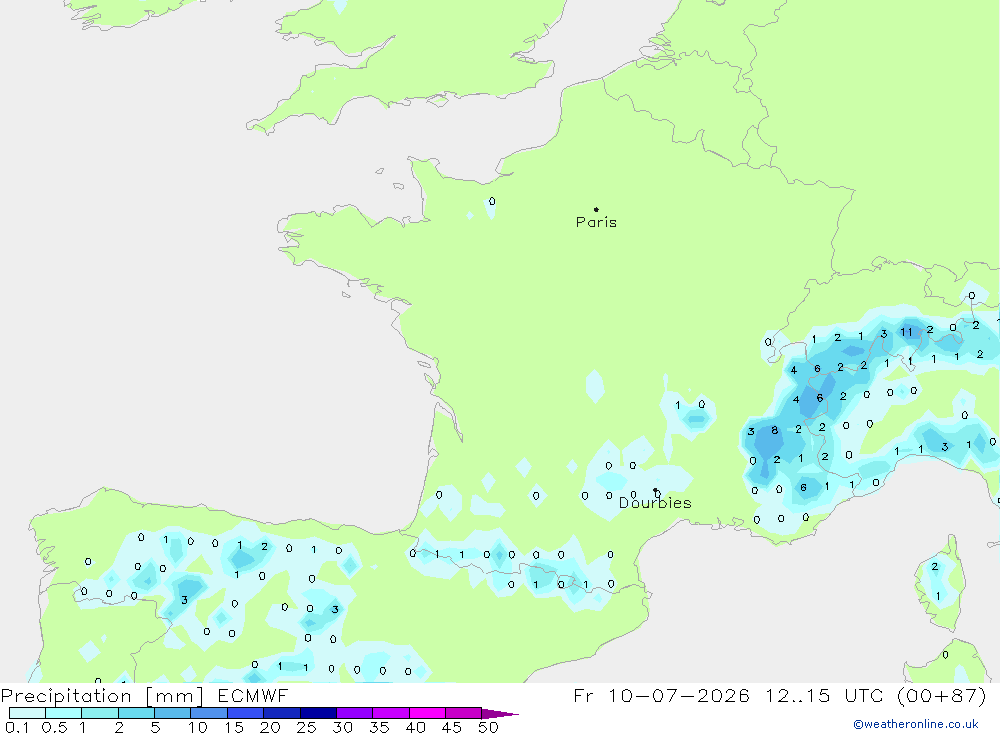
Task: Click the '15' legend scale label
Action: click(234, 727)
